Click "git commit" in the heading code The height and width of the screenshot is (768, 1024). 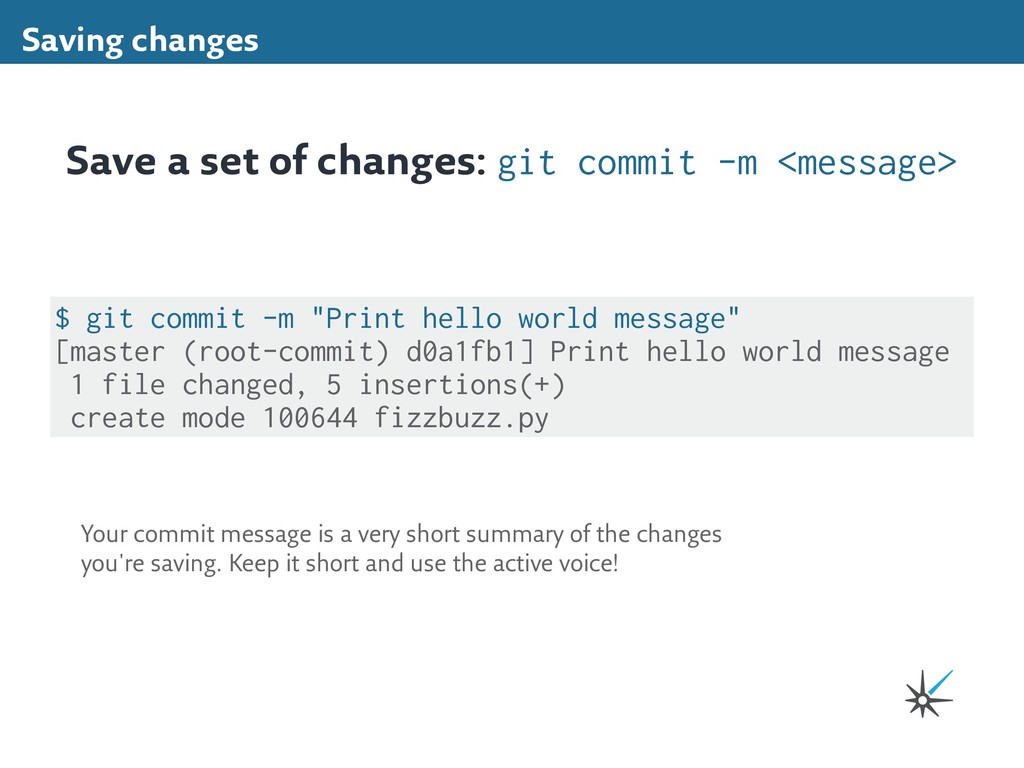click(596, 162)
